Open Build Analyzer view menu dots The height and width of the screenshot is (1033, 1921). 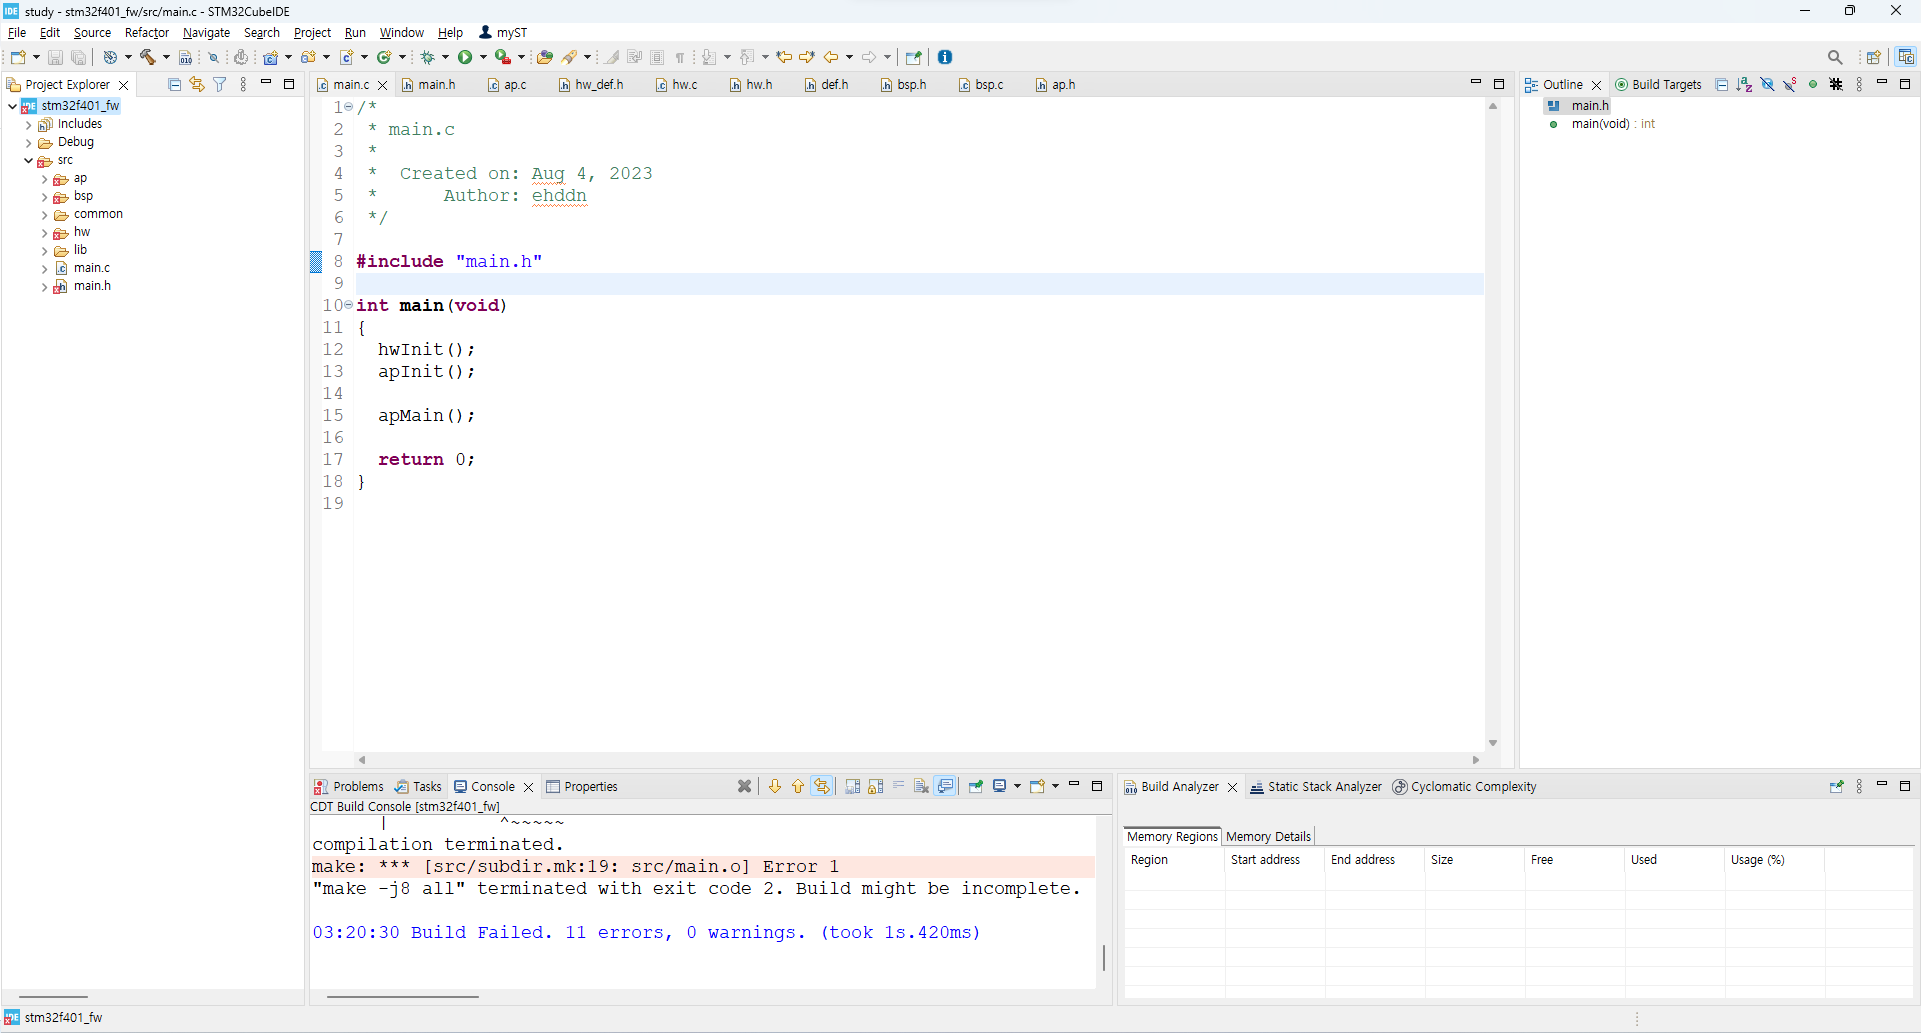tap(1859, 787)
